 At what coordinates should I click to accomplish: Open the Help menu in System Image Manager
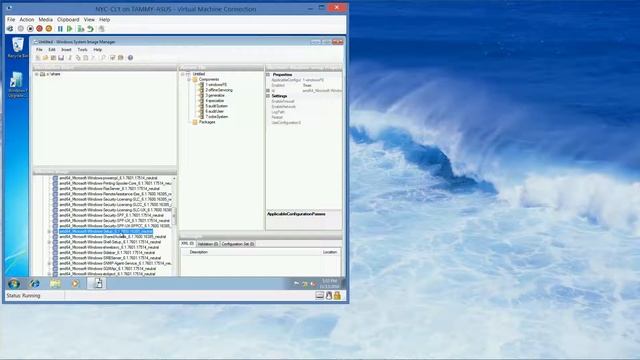[98, 49]
